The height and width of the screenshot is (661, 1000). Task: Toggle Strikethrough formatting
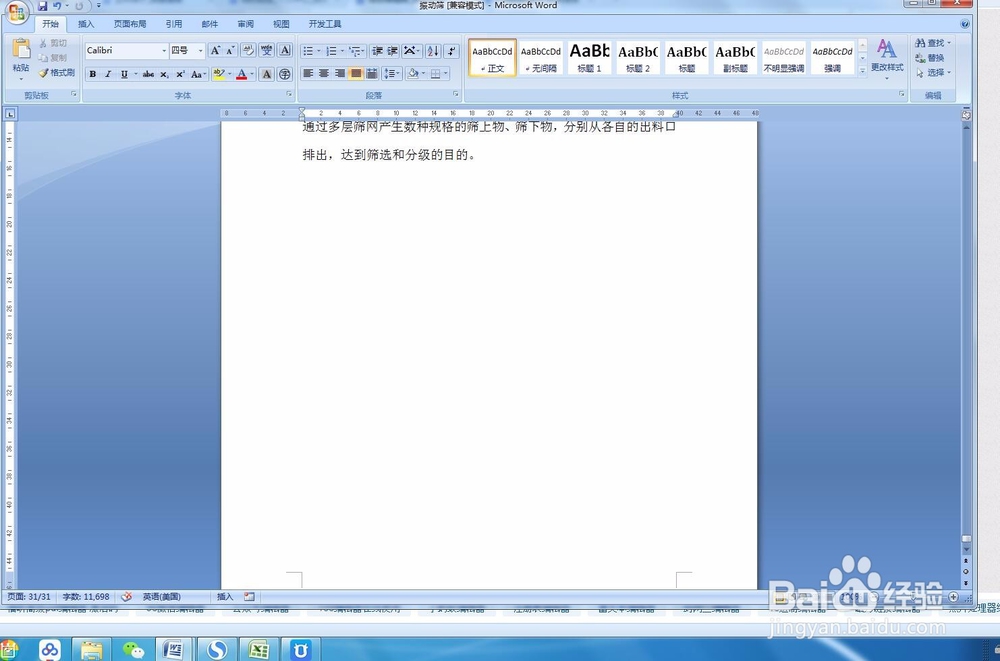coord(148,74)
